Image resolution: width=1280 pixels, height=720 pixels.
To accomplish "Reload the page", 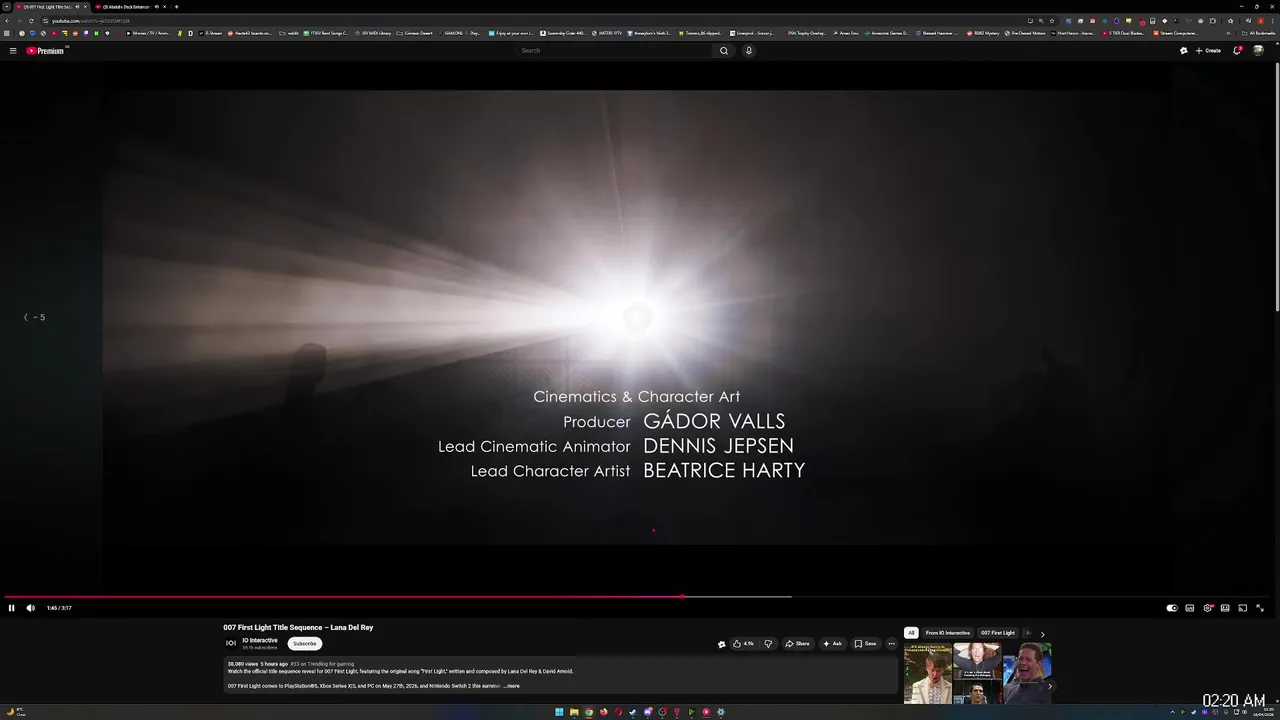I will tap(31, 21).
